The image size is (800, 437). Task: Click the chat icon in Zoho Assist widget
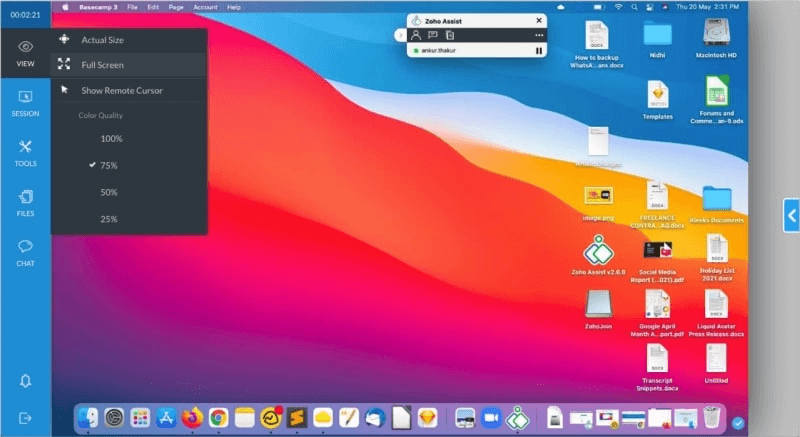[432, 35]
